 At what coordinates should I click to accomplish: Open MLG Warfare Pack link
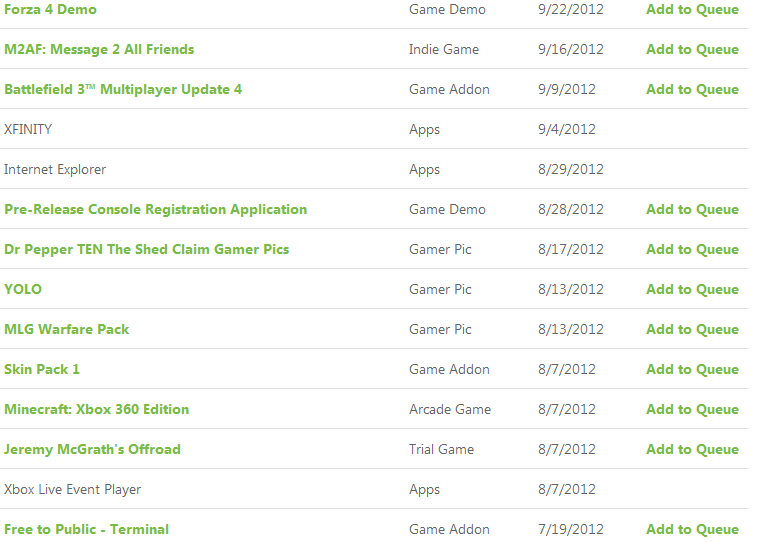tap(66, 329)
